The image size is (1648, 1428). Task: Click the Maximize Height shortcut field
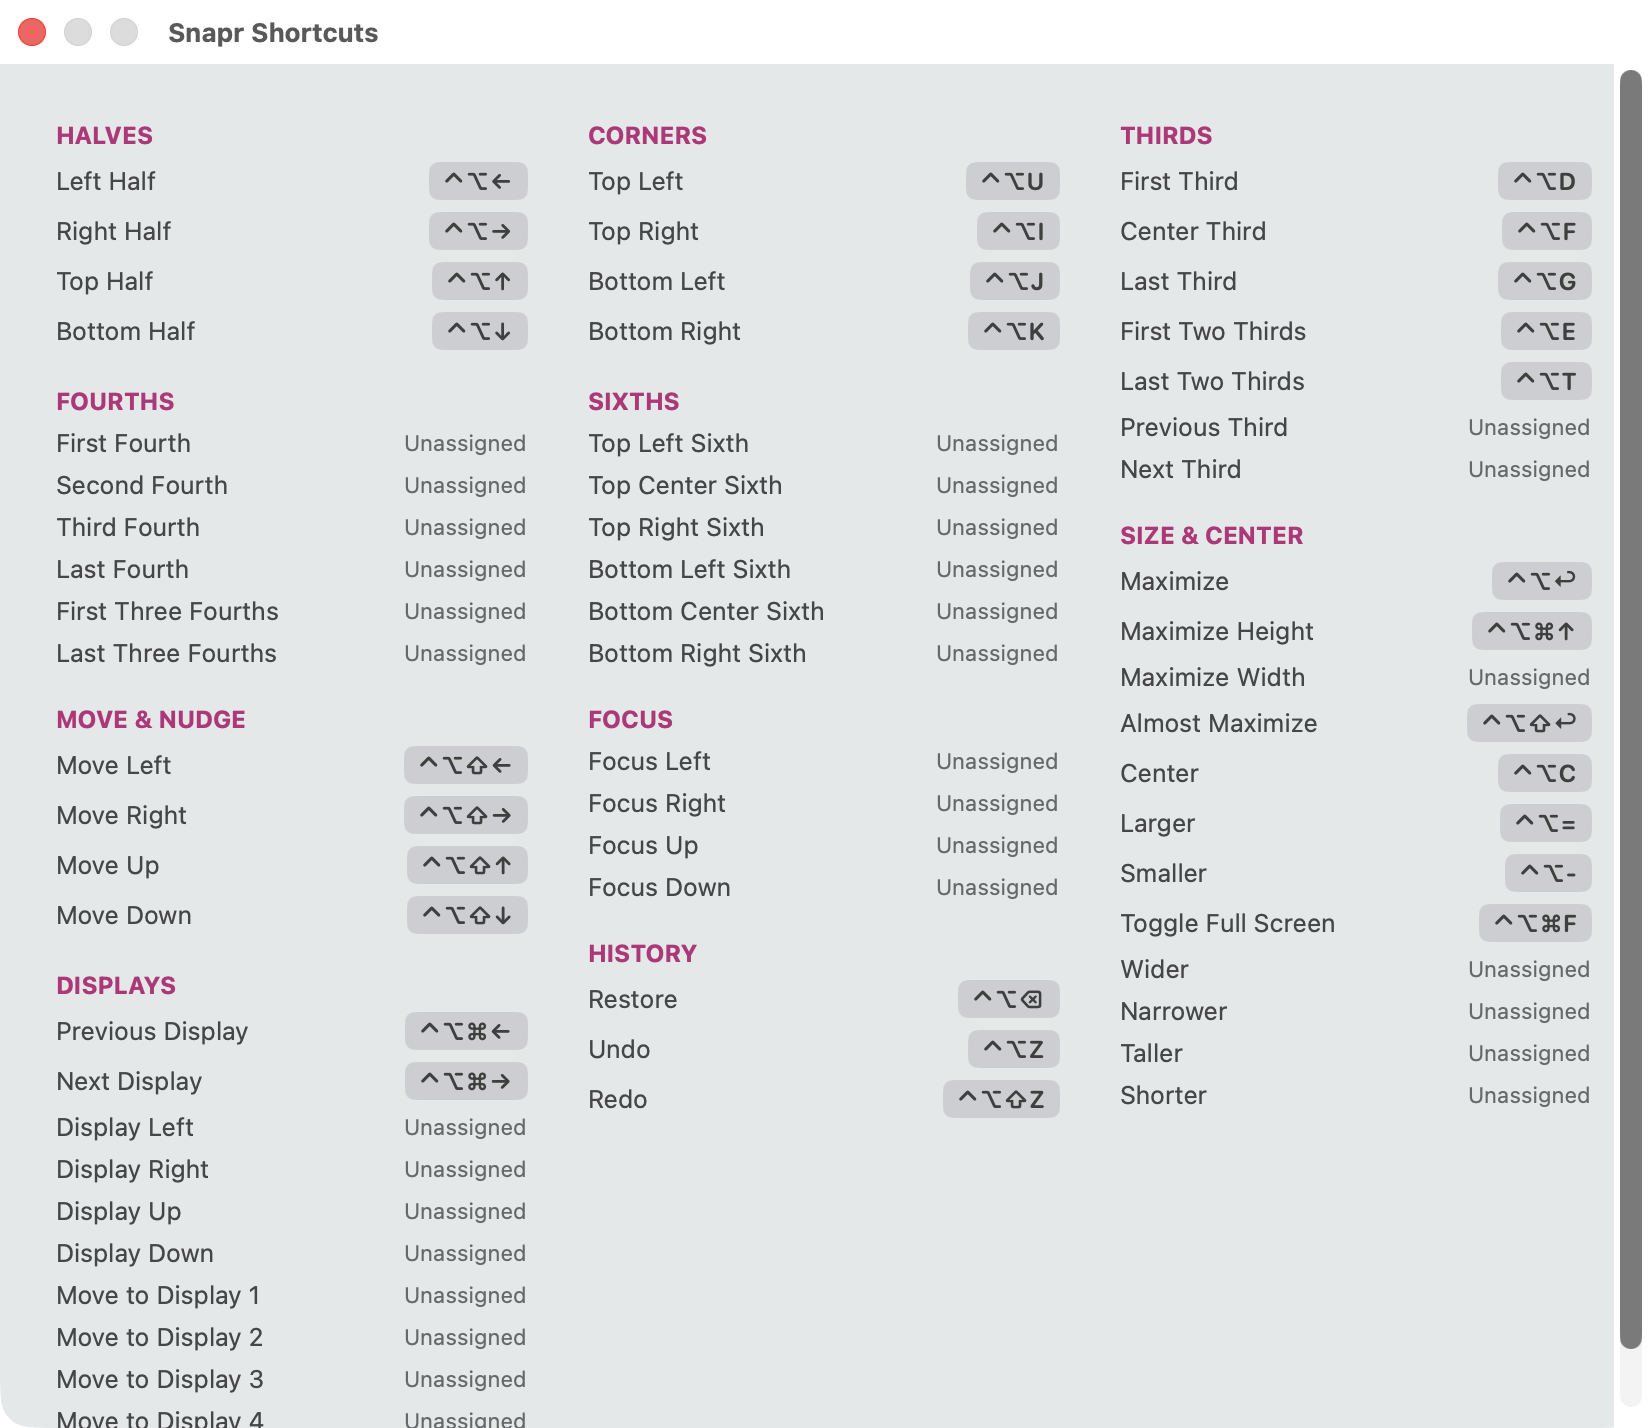coord(1531,631)
